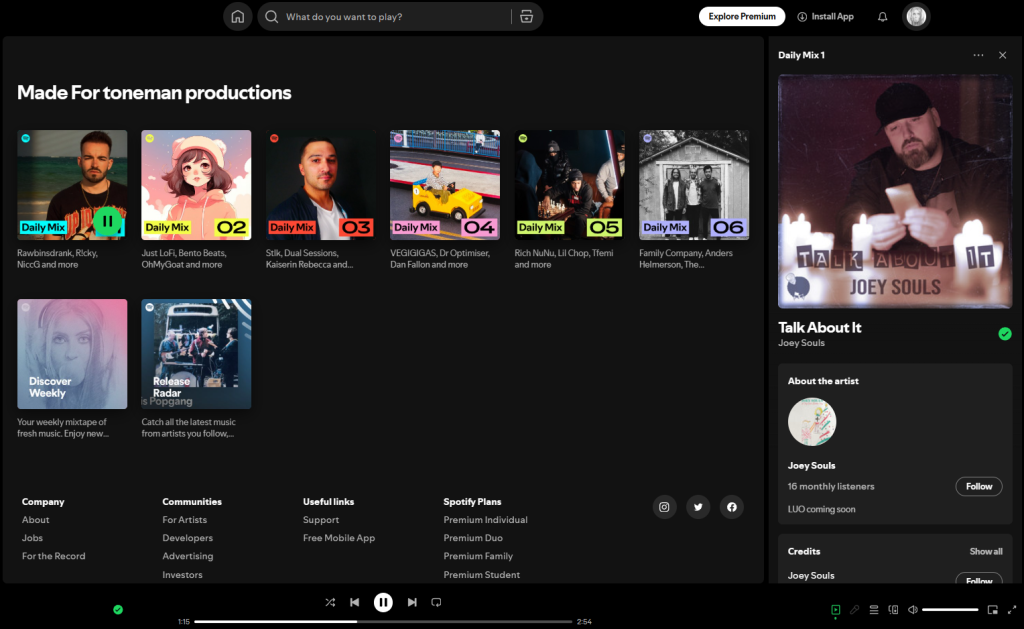Toggle saved checkmark beside Talk About It
This screenshot has height=629, width=1024.
1005,334
